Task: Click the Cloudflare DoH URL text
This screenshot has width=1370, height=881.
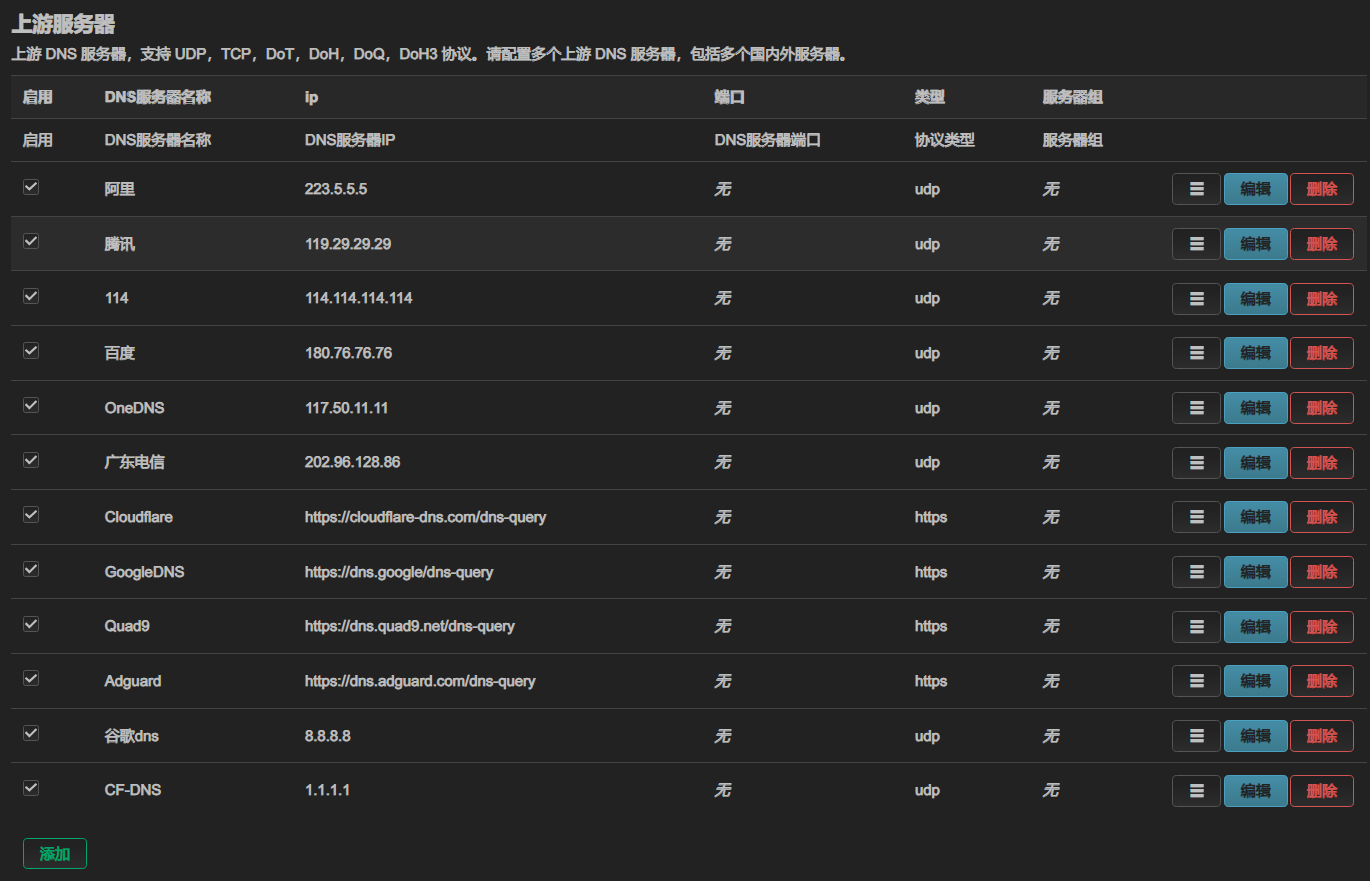Action: point(425,517)
